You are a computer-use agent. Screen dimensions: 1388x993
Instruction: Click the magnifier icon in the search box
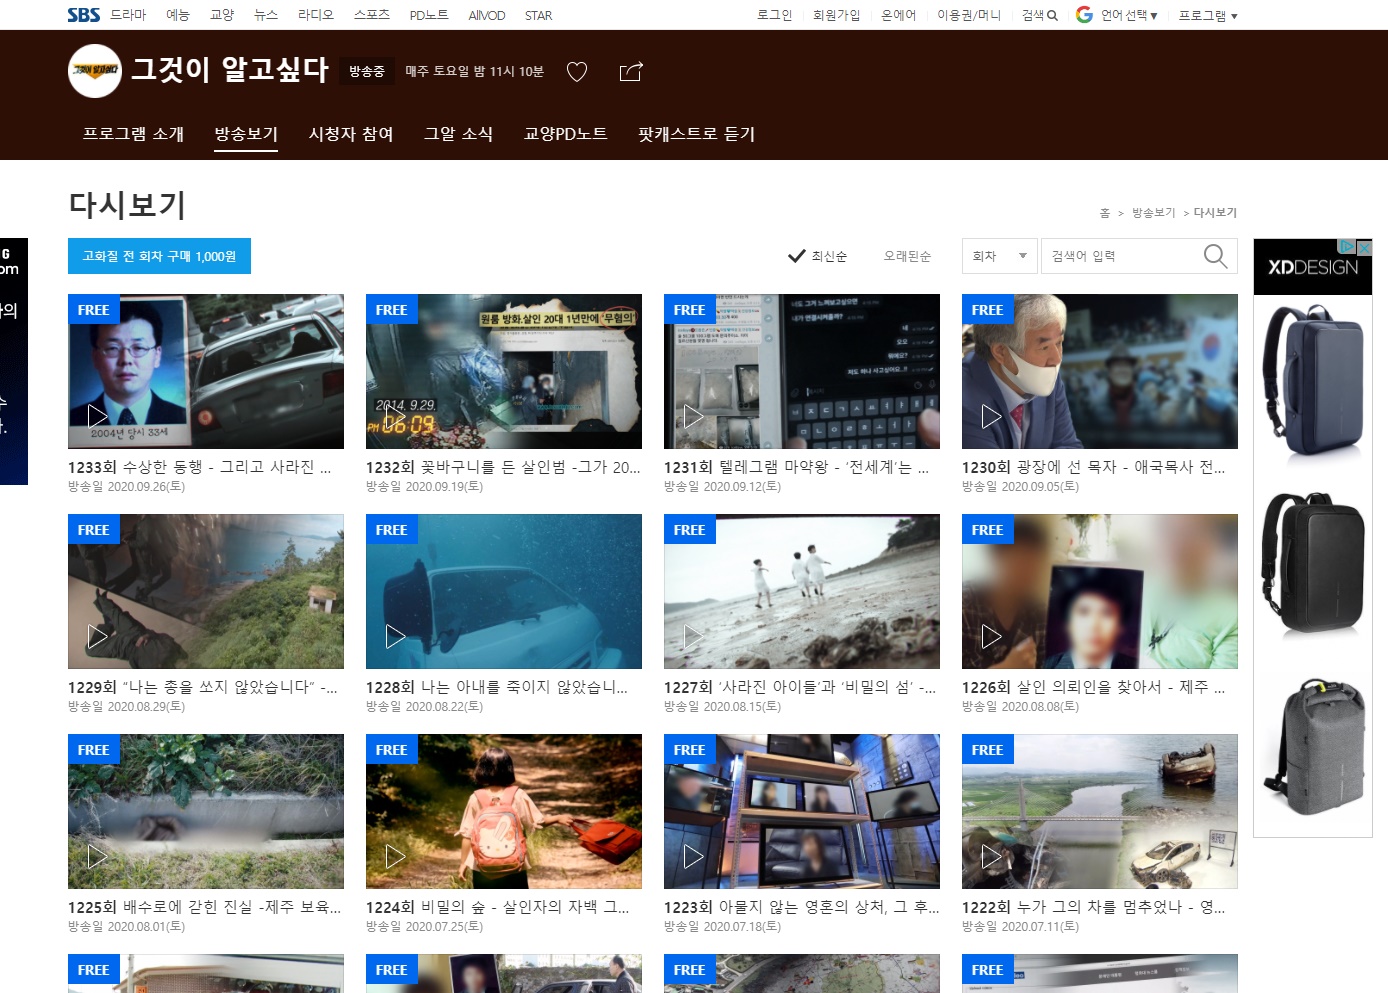[1215, 256]
